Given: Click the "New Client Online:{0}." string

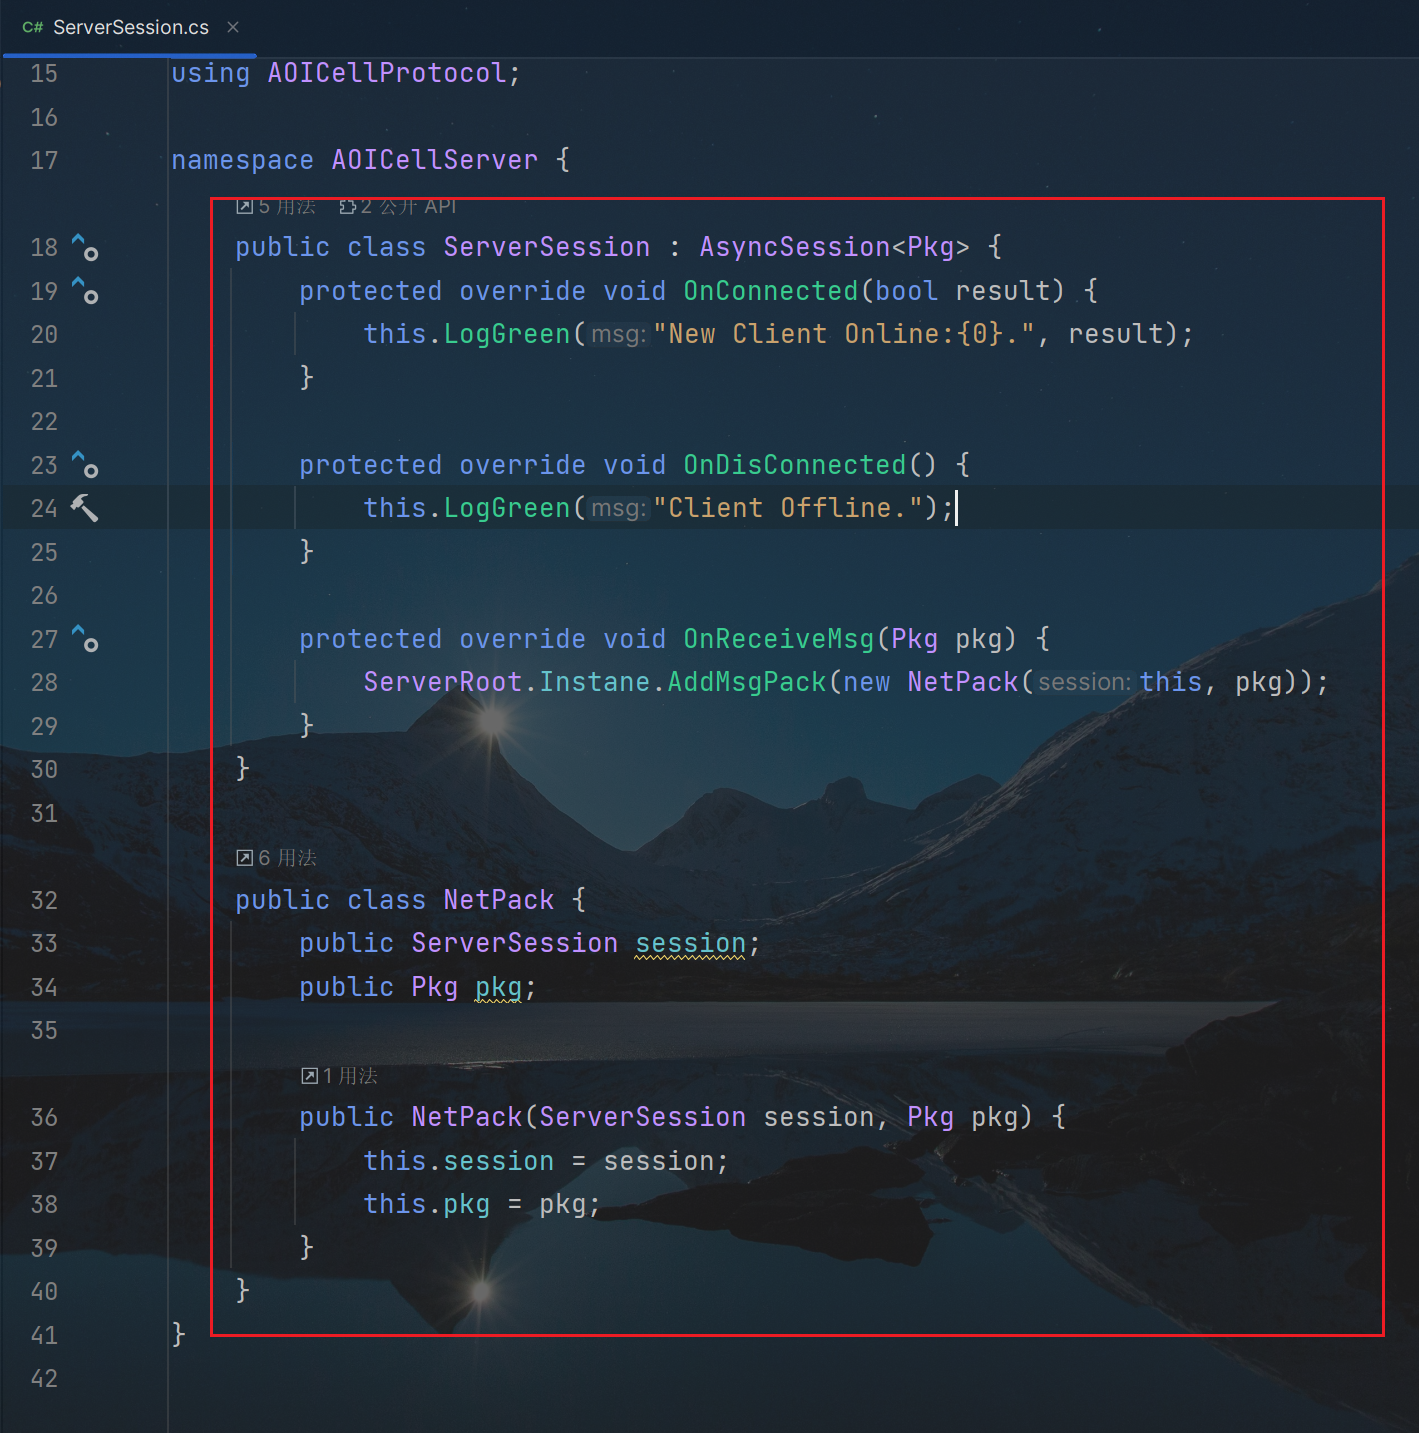Looking at the screenshot, I should click(844, 334).
